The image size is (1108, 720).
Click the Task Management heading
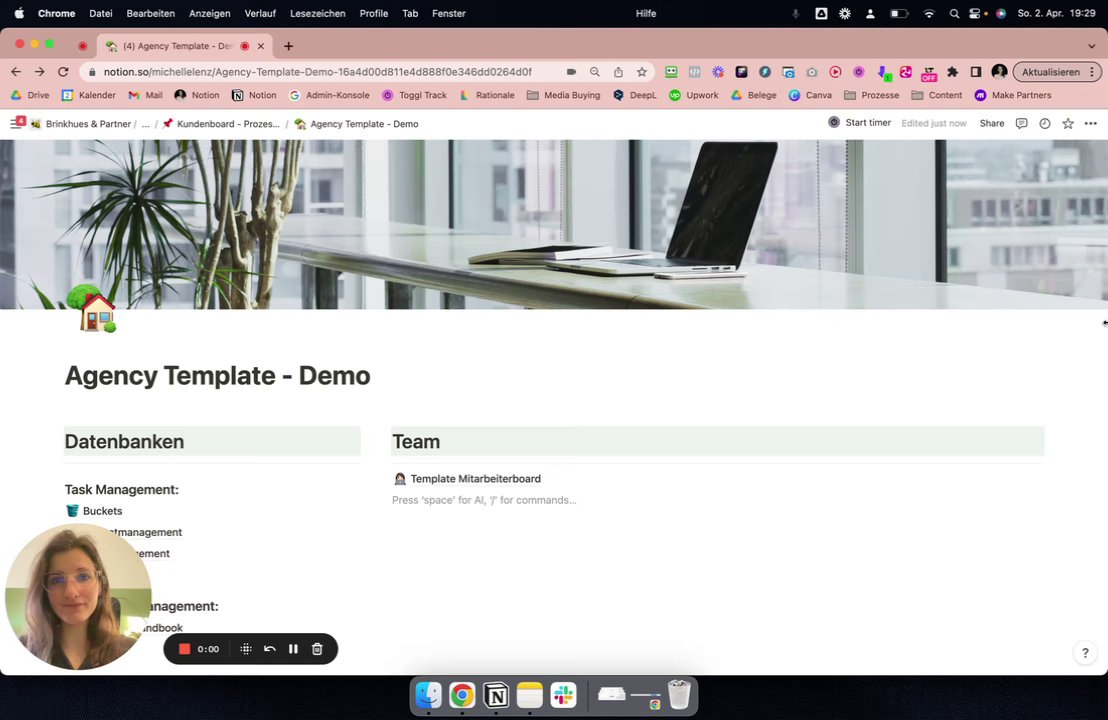(x=122, y=489)
